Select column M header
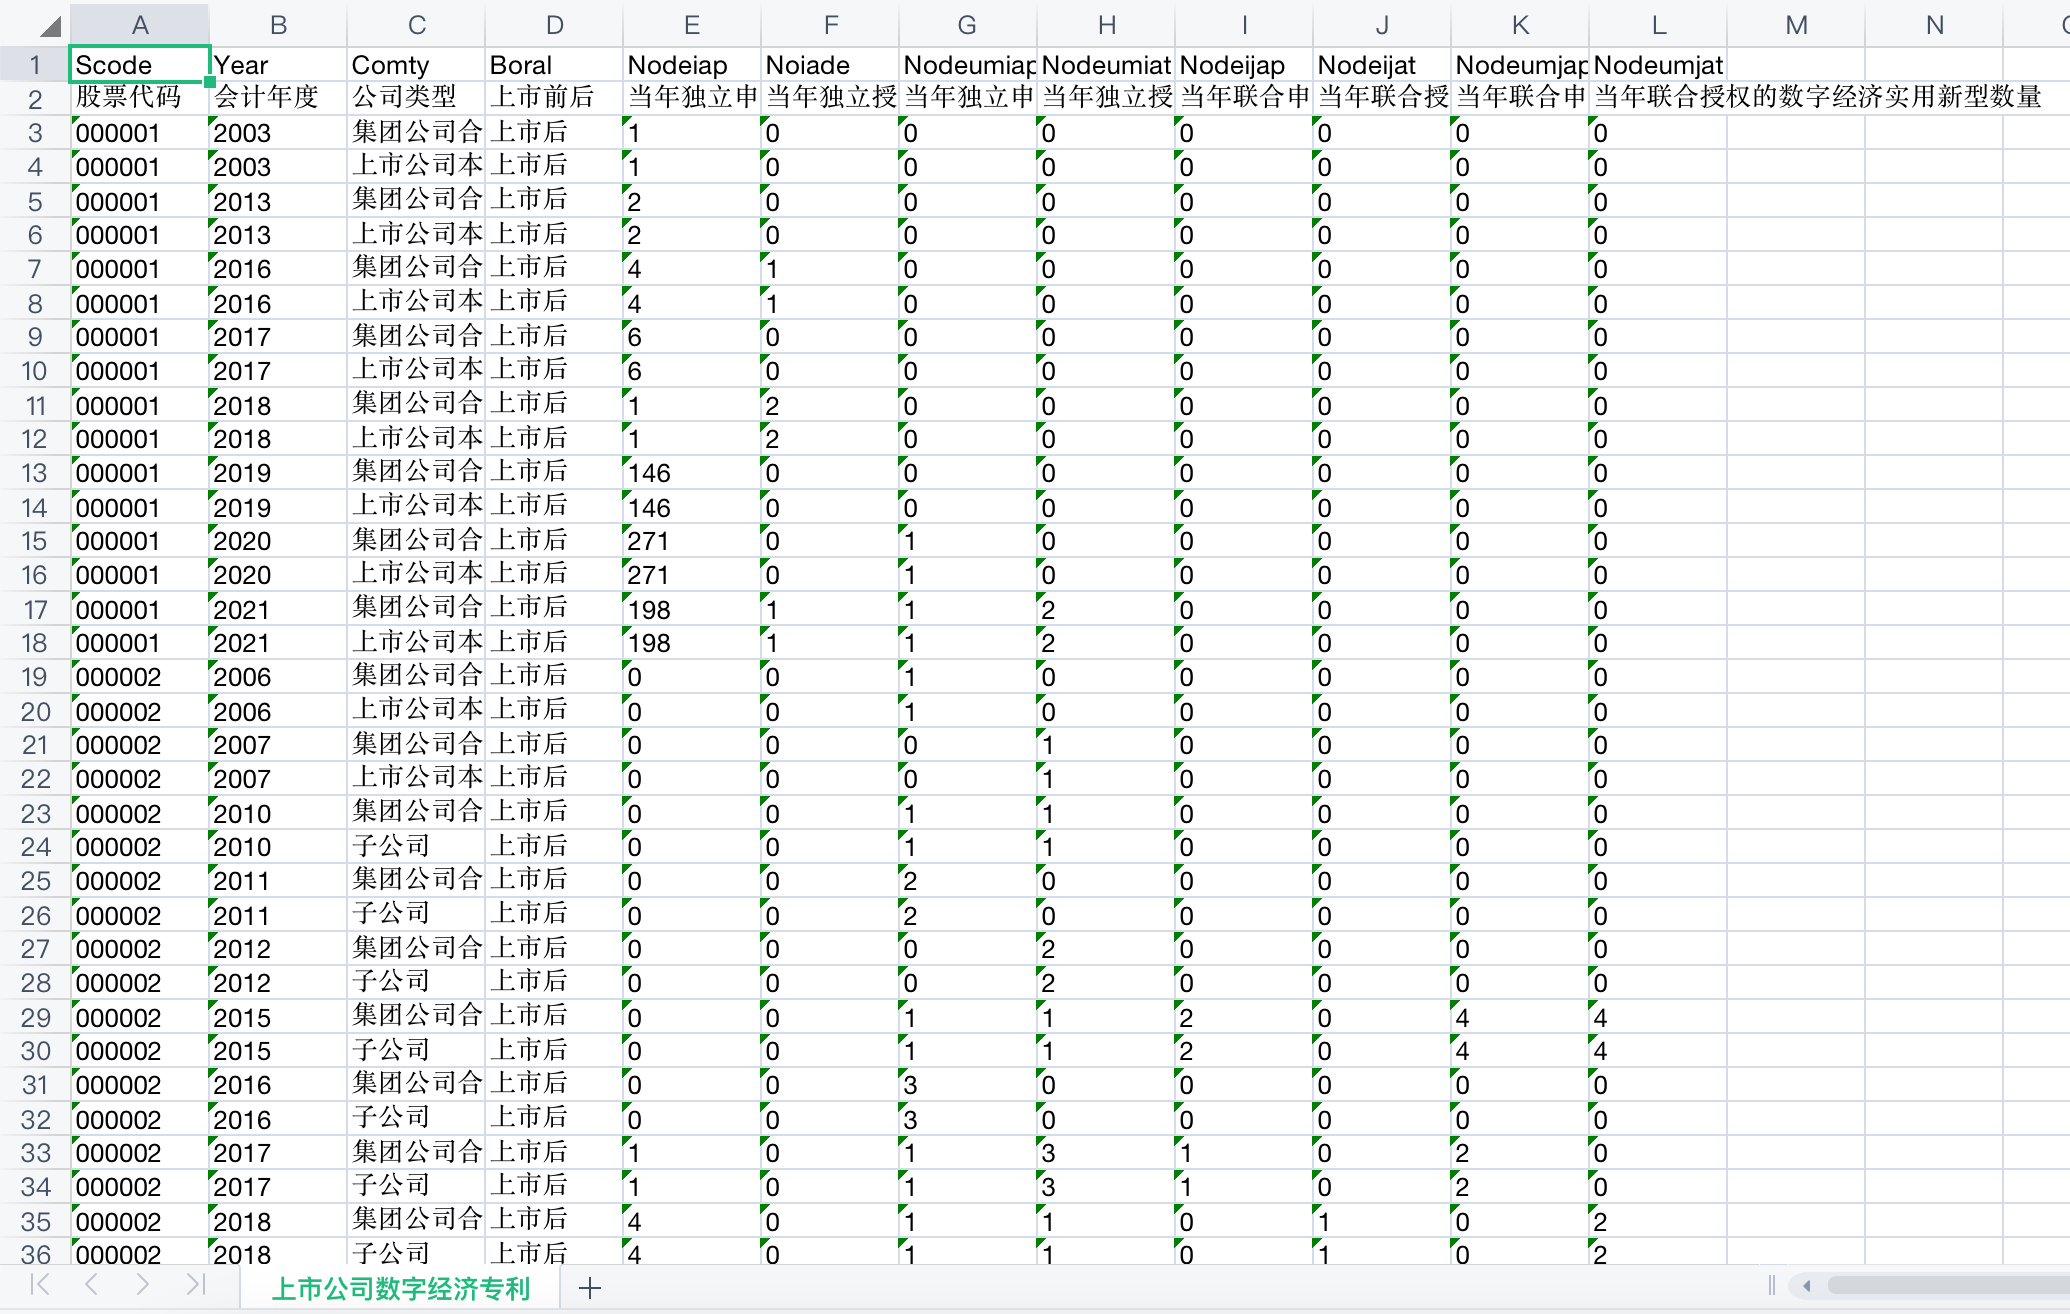Screen dimensions: 2070x1314 [1795, 25]
